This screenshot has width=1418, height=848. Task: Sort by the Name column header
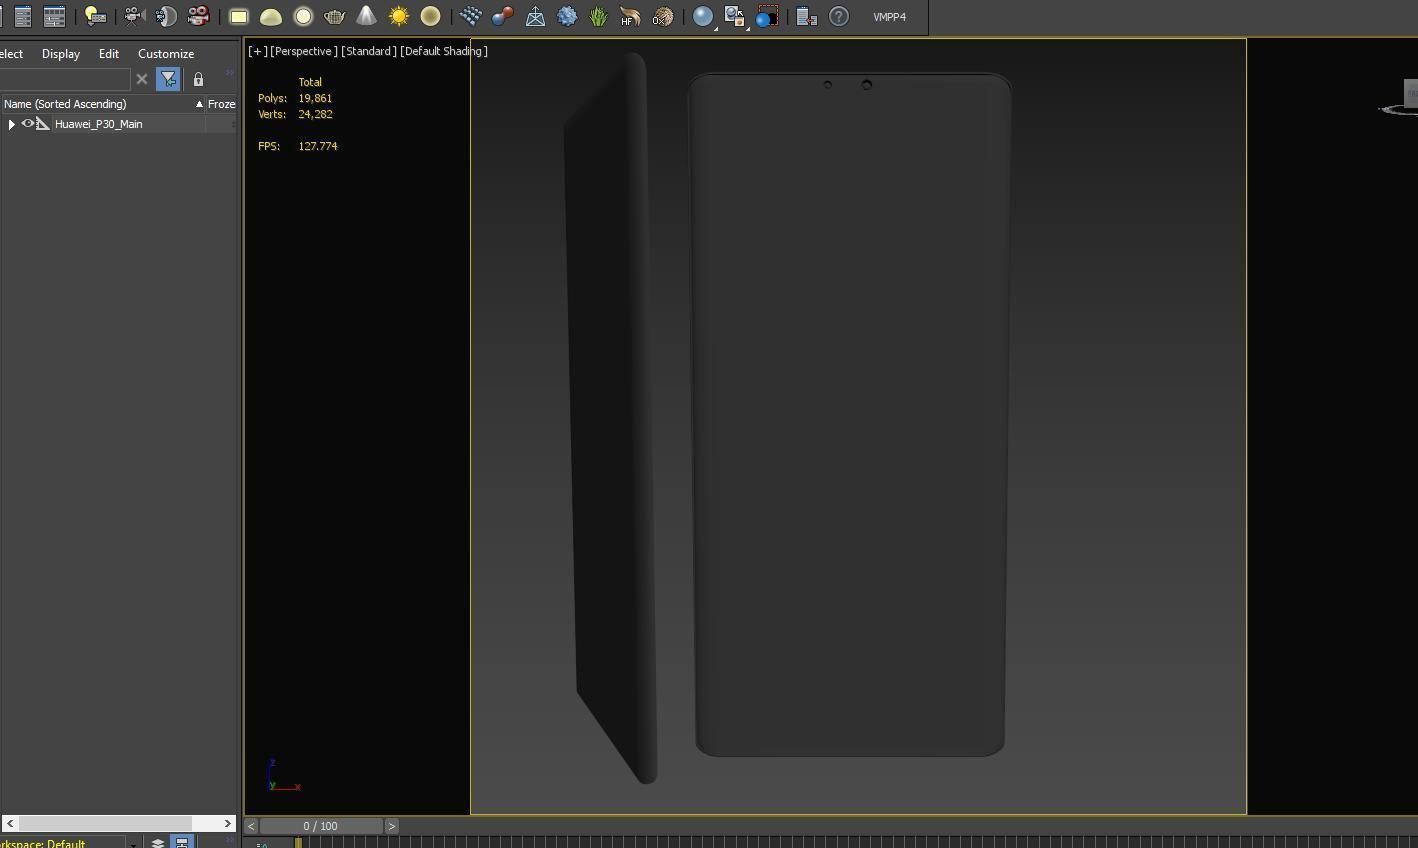(x=102, y=104)
